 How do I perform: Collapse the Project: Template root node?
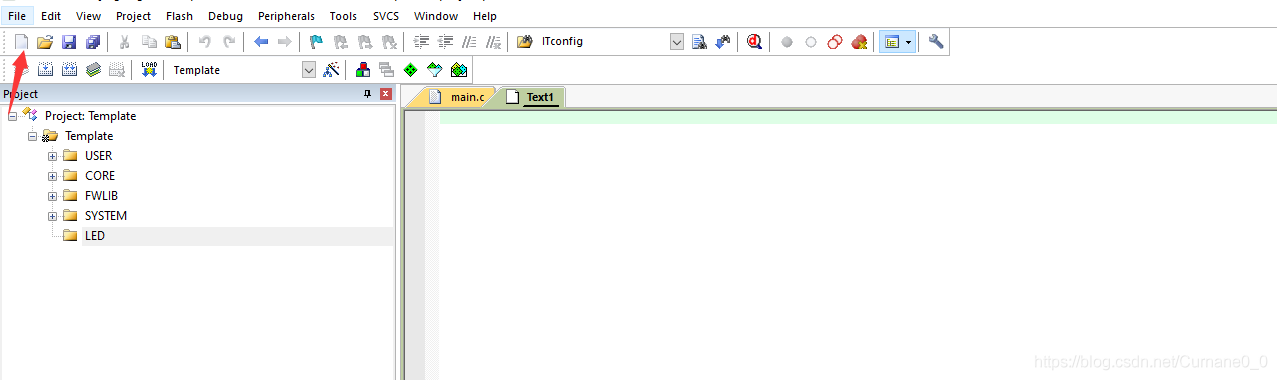pyautogui.click(x=13, y=116)
